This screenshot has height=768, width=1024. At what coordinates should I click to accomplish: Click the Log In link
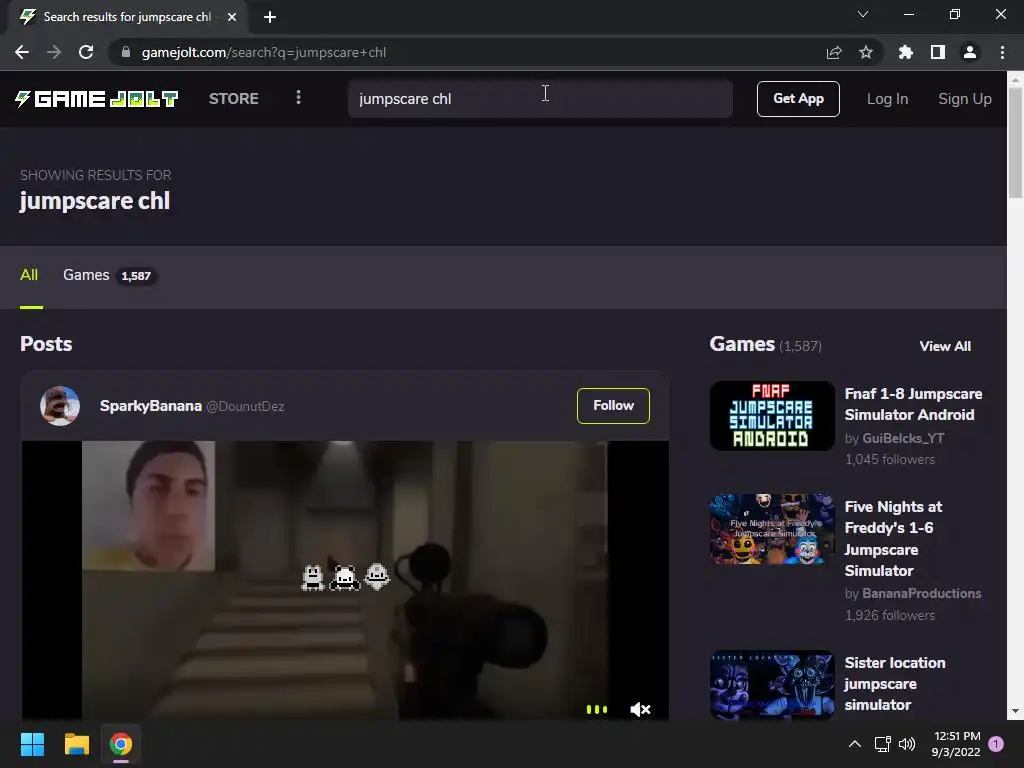887,99
